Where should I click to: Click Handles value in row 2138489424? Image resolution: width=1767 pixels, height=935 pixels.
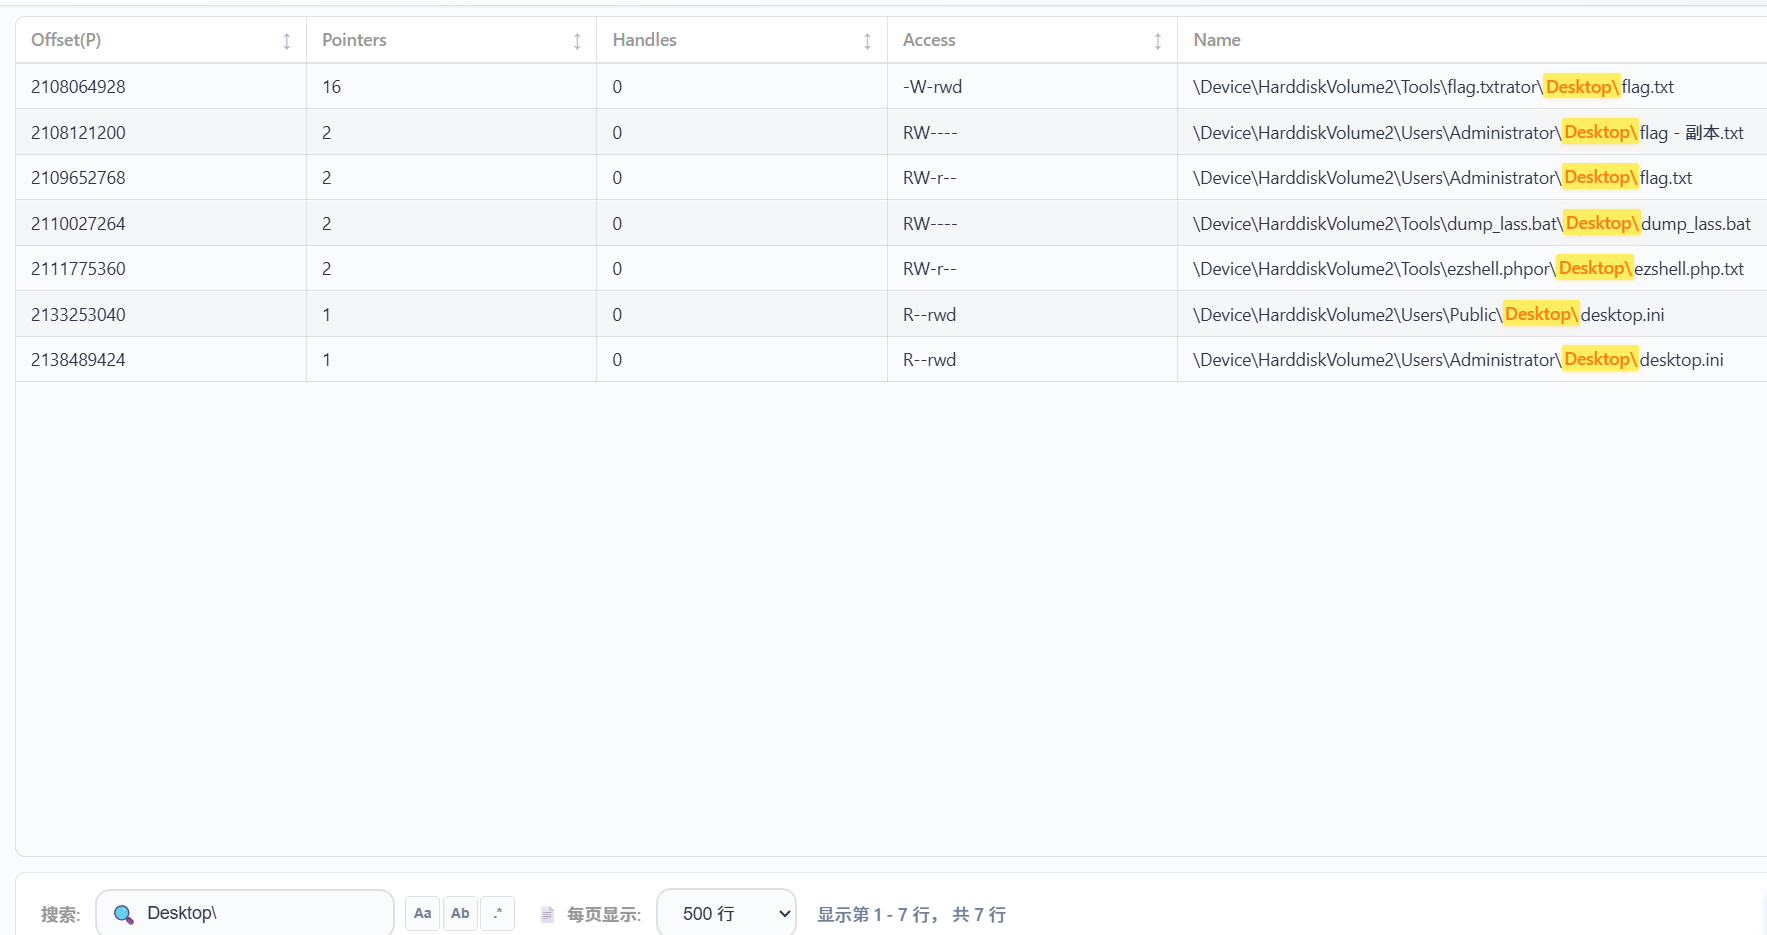[617, 360]
